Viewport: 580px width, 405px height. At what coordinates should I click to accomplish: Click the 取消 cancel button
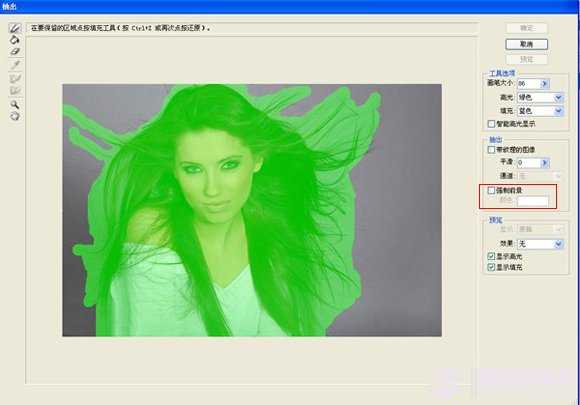[526, 44]
